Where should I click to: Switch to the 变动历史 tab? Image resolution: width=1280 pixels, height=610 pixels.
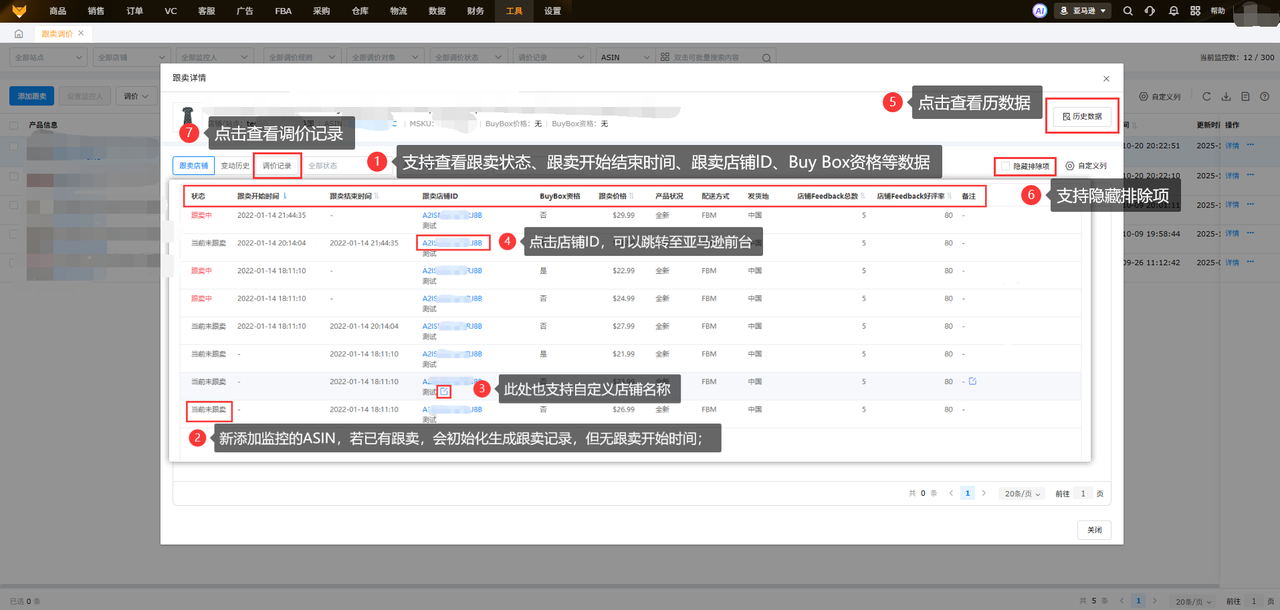[x=235, y=166]
